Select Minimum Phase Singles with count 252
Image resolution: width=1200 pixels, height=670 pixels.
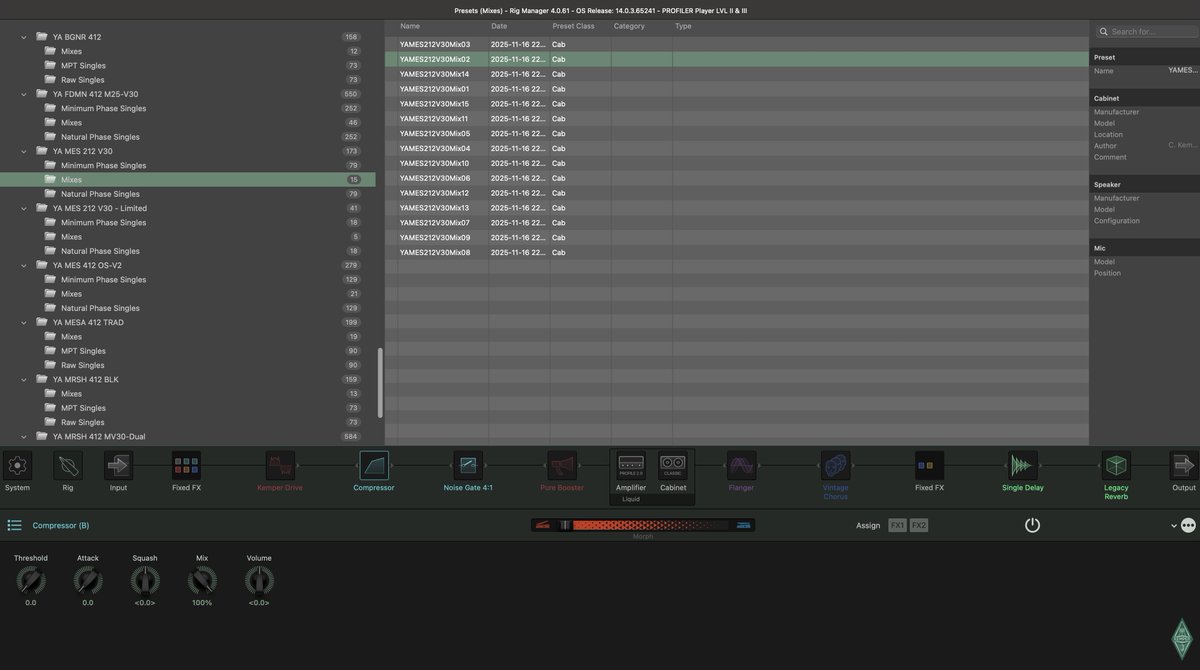pyautogui.click(x=188, y=108)
